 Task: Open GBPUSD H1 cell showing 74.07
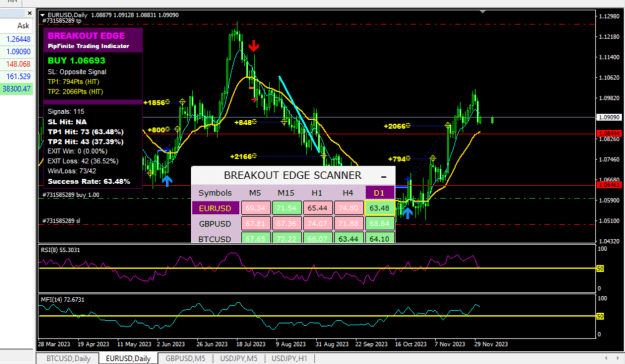click(x=317, y=224)
